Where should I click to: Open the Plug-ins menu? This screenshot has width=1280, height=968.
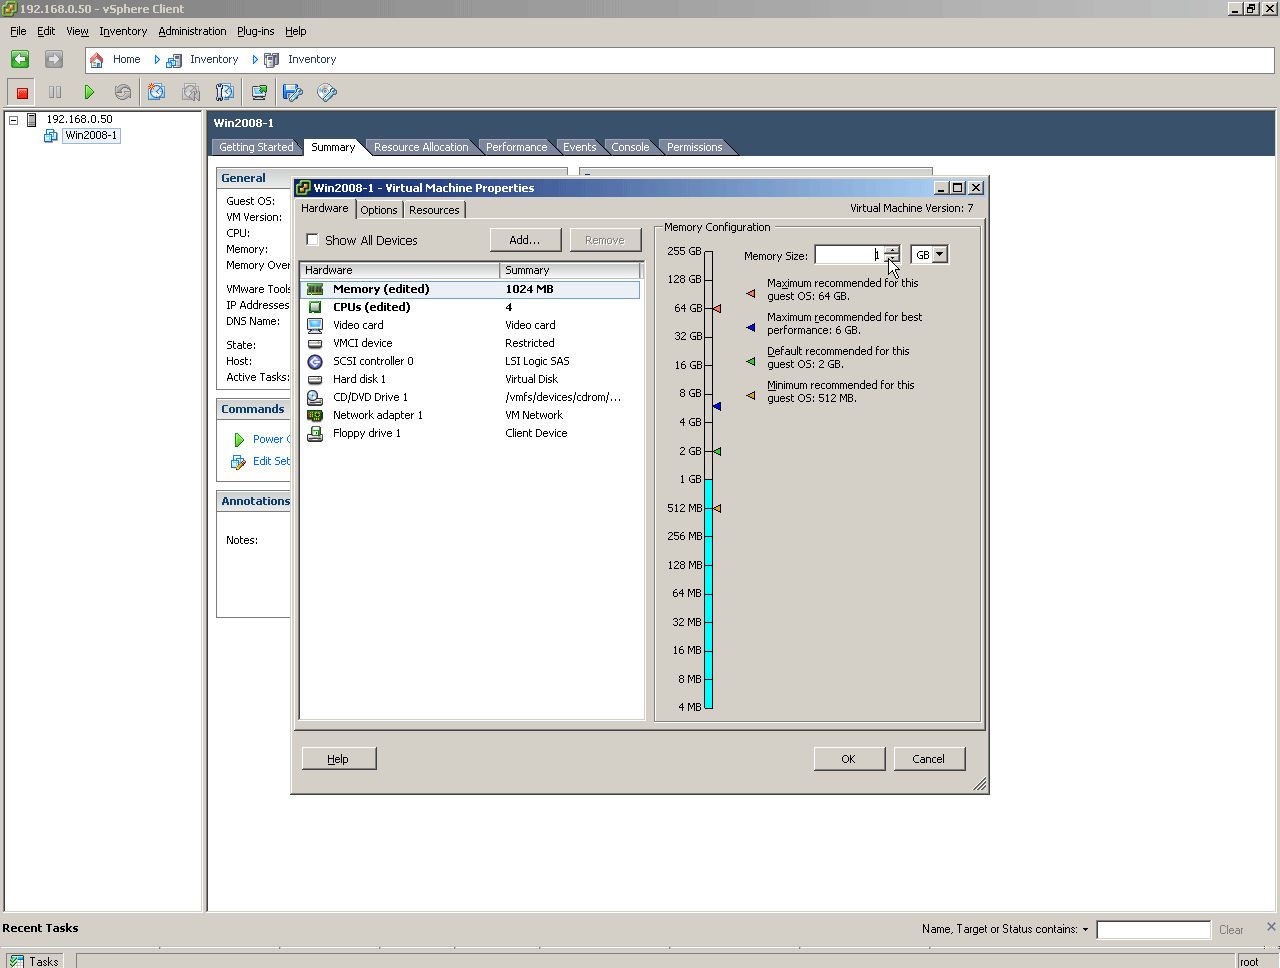(255, 31)
